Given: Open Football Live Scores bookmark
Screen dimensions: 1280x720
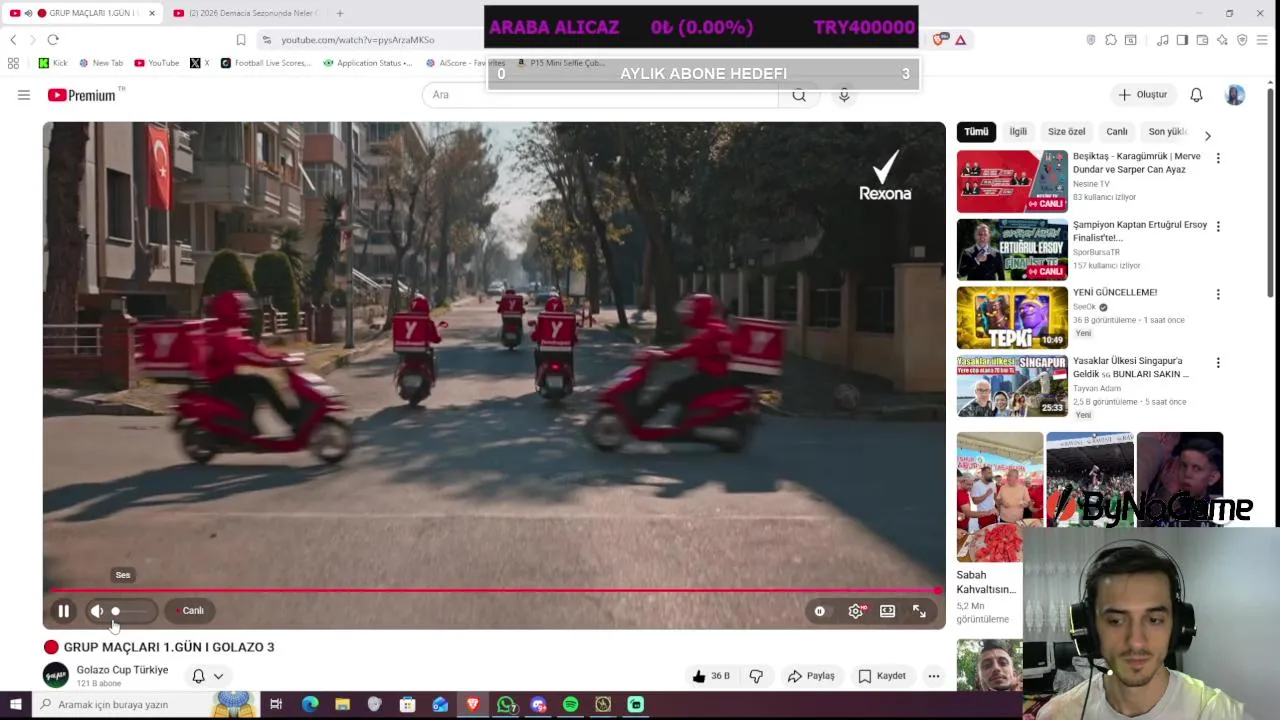Looking at the screenshot, I should [266, 63].
